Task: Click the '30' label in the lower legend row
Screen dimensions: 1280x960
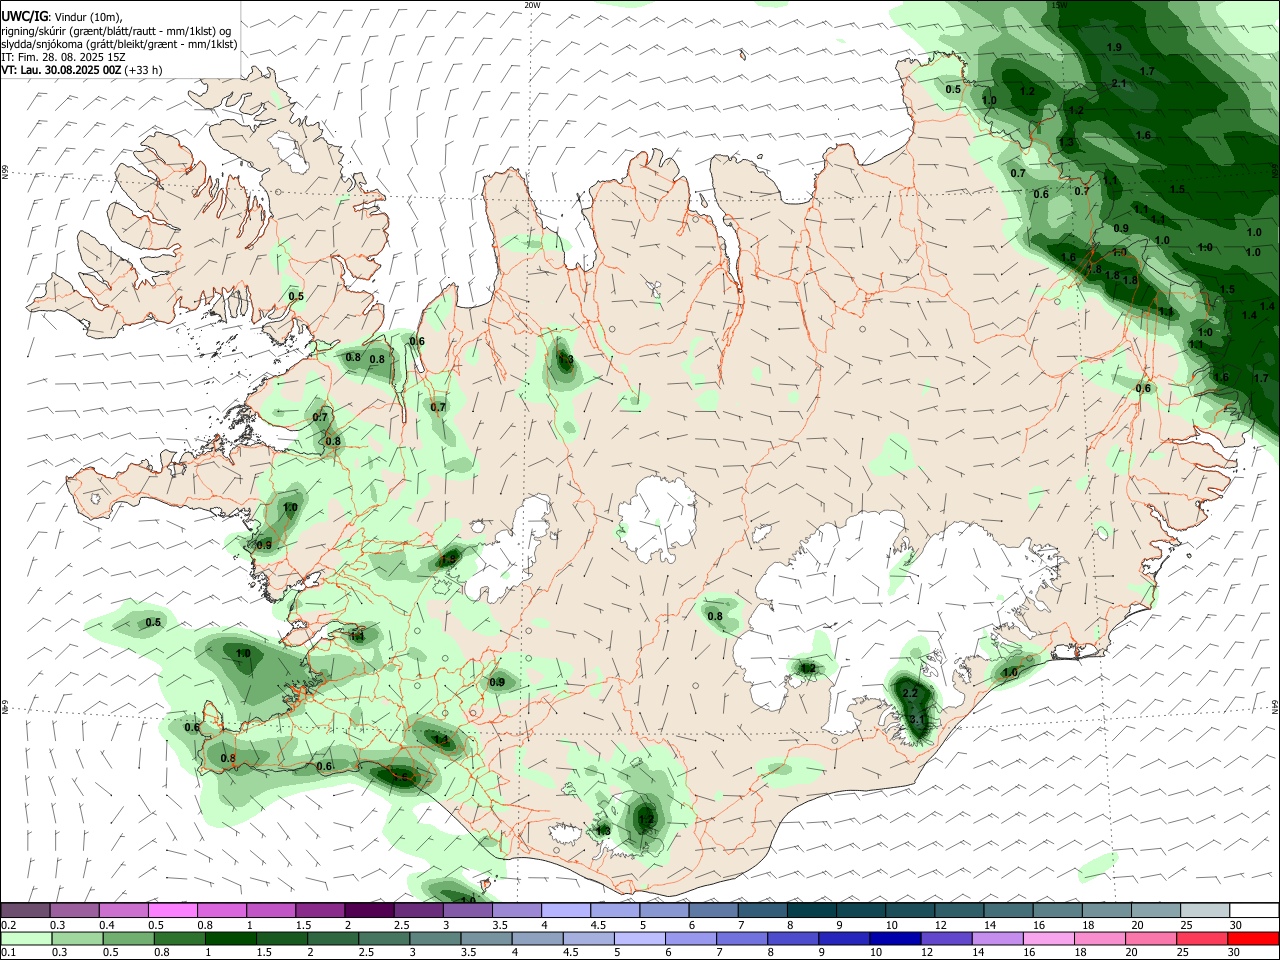Action: click(x=1234, y=952)
